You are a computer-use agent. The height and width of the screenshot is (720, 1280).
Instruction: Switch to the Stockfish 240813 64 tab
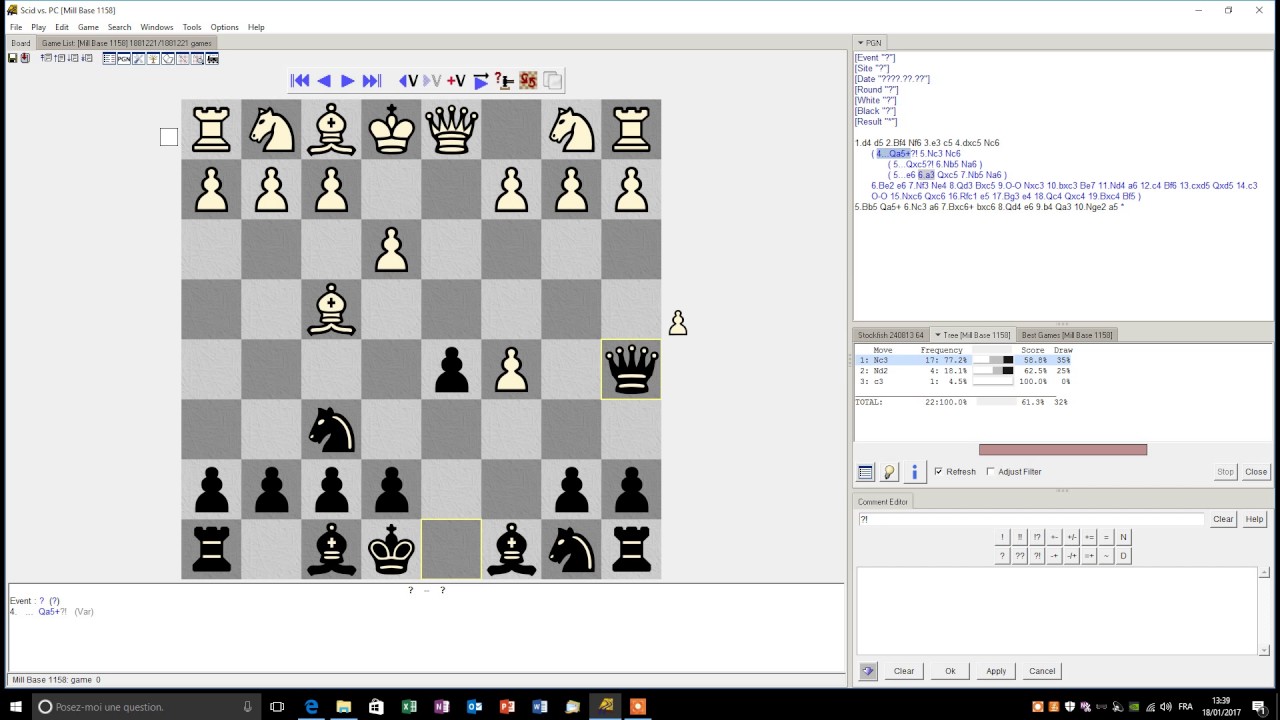pyautogui.click(x=891, y=335)
